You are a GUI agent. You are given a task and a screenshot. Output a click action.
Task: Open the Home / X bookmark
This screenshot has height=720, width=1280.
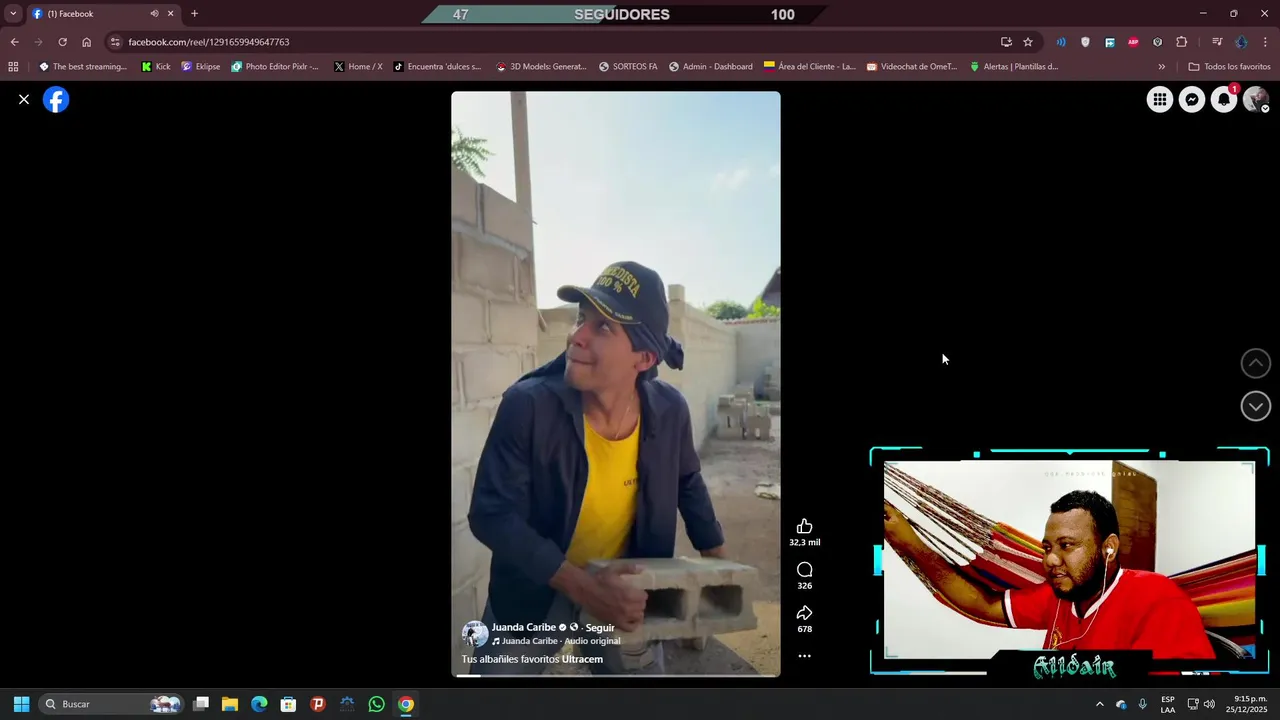(x=358, y=67)
